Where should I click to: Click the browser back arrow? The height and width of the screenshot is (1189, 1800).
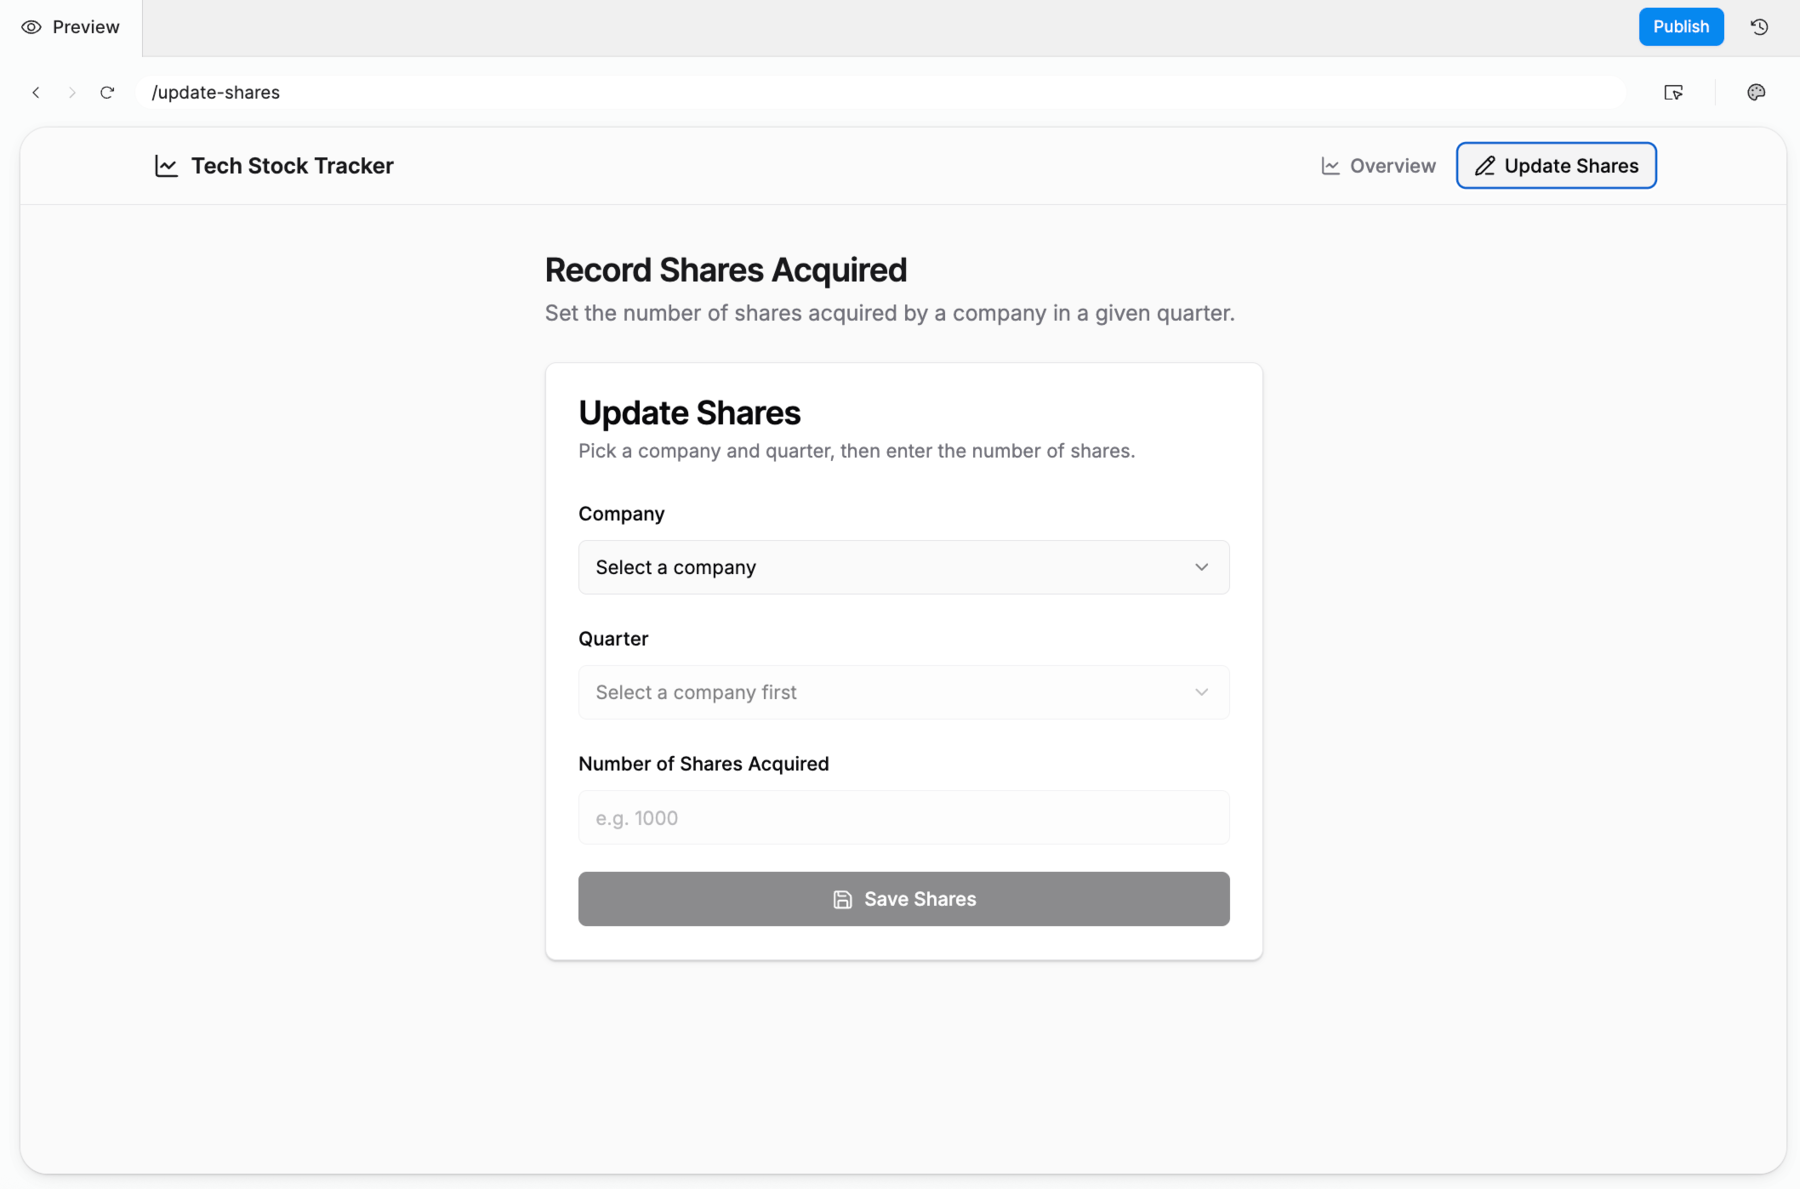click(x=36, y=92)
